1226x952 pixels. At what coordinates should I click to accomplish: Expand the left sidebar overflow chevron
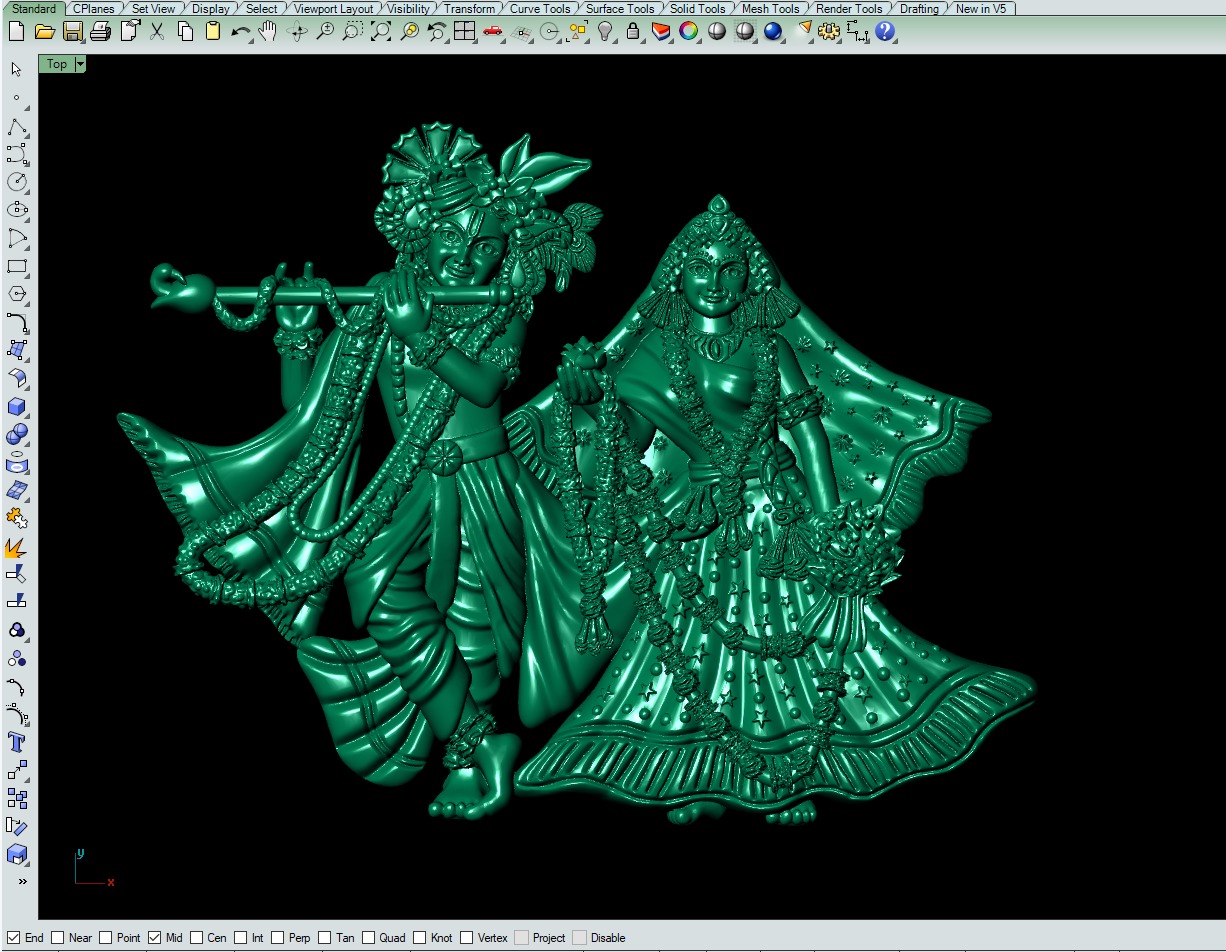tap(22, 882)
